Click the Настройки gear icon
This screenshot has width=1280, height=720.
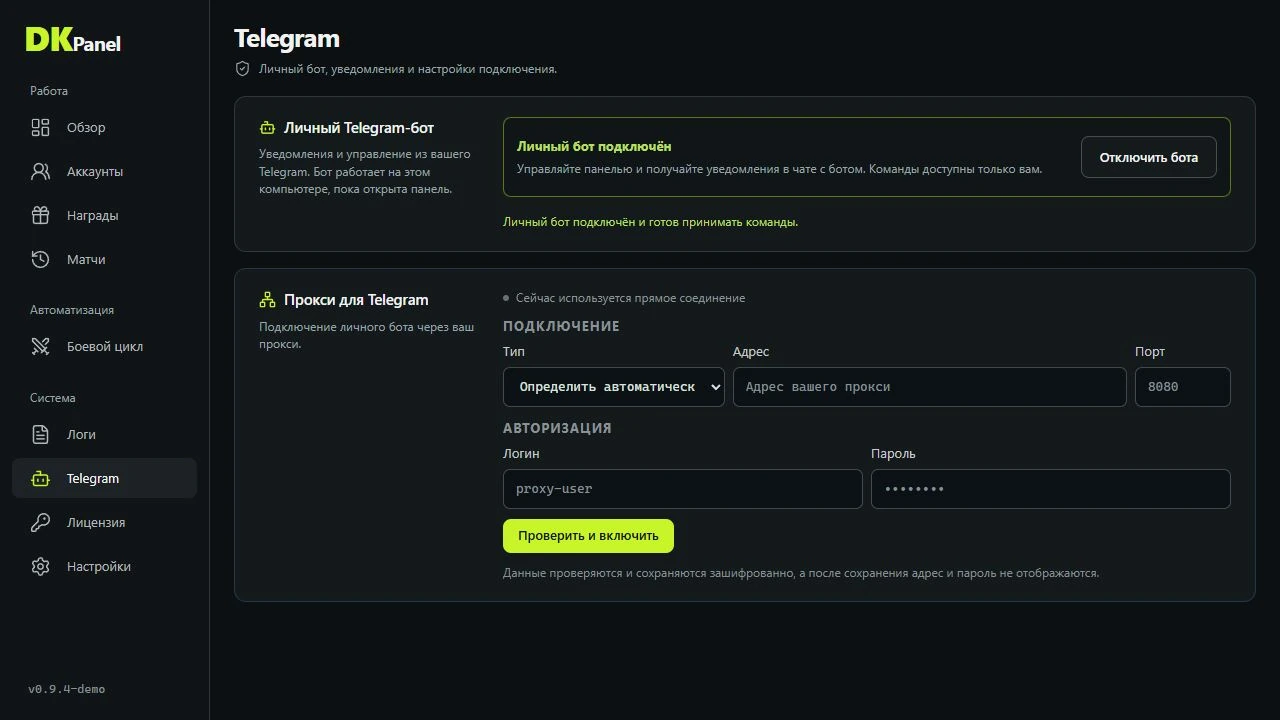[40, 566]
